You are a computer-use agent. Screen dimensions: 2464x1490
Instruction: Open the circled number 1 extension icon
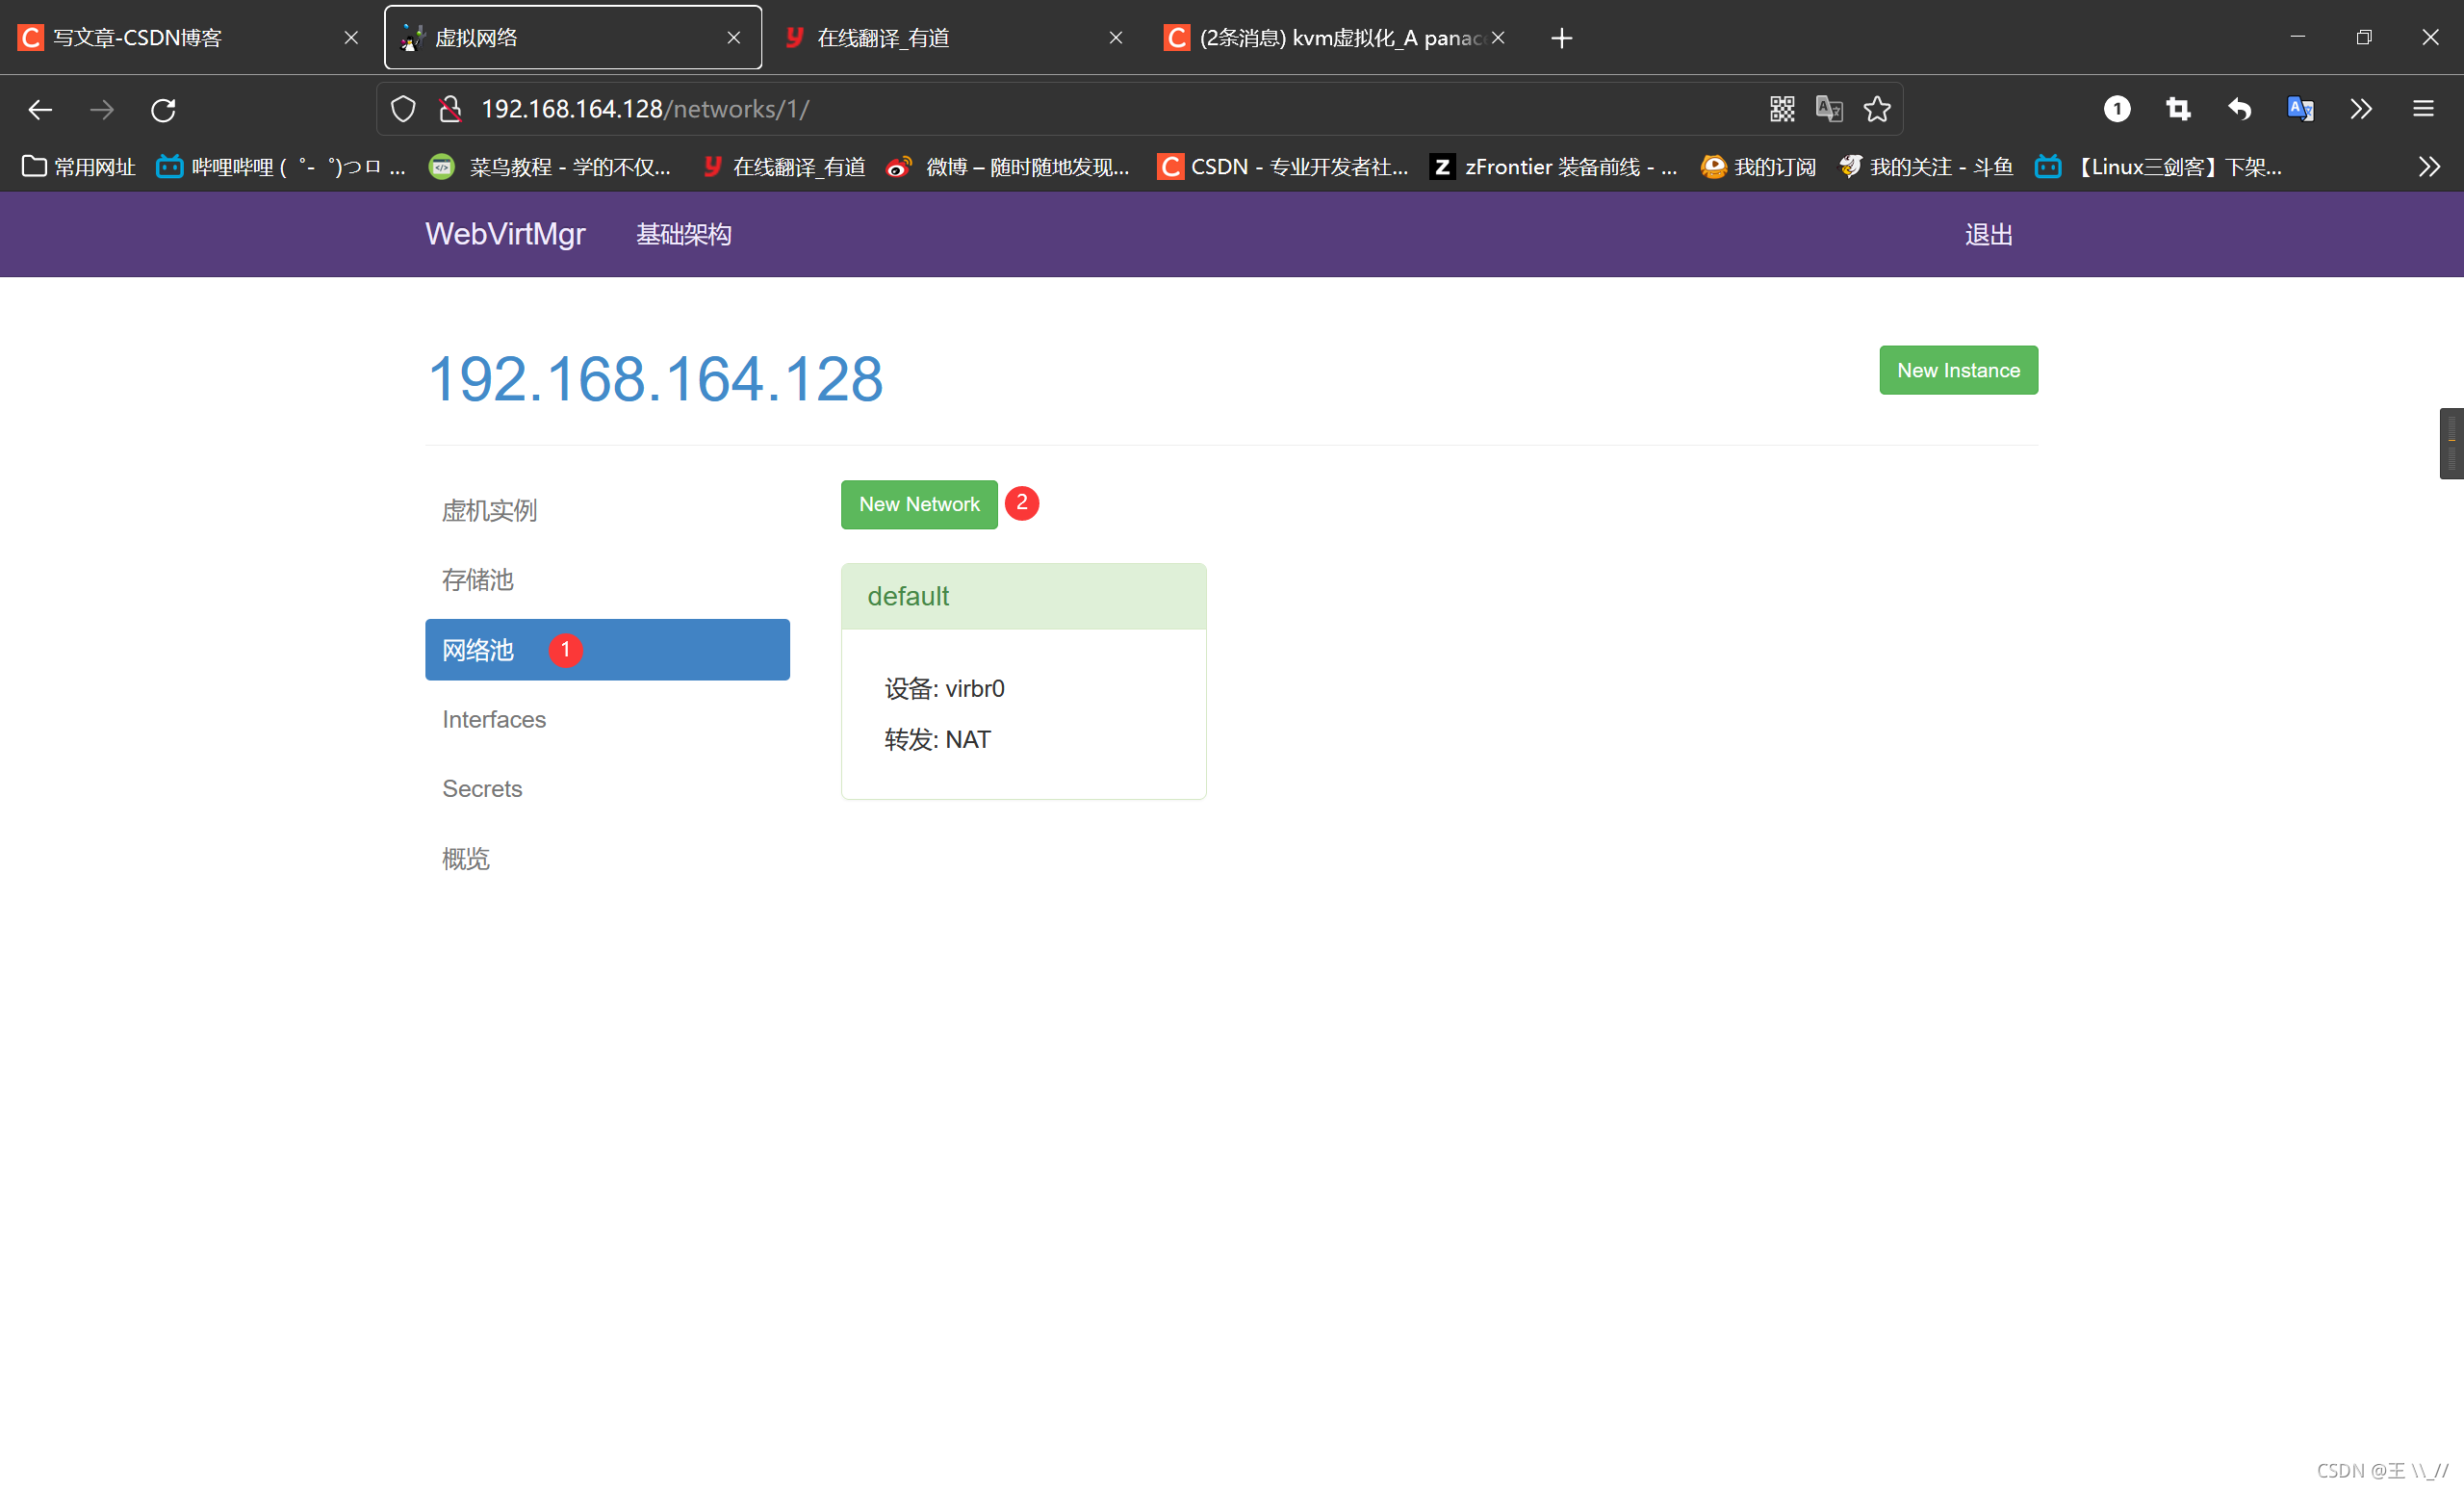pos(2116,109)
